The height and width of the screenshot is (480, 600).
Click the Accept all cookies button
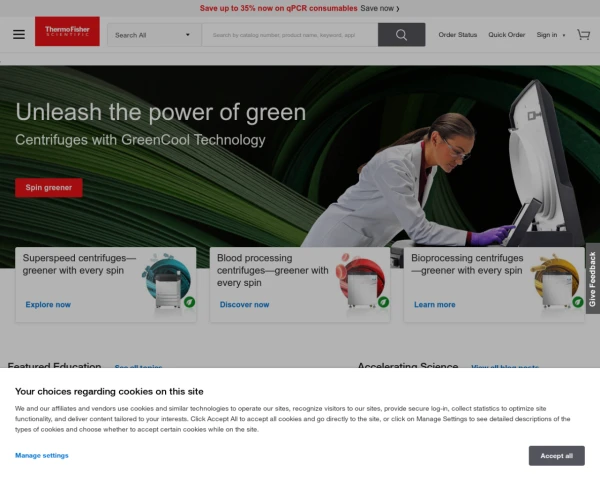[557, 456]
